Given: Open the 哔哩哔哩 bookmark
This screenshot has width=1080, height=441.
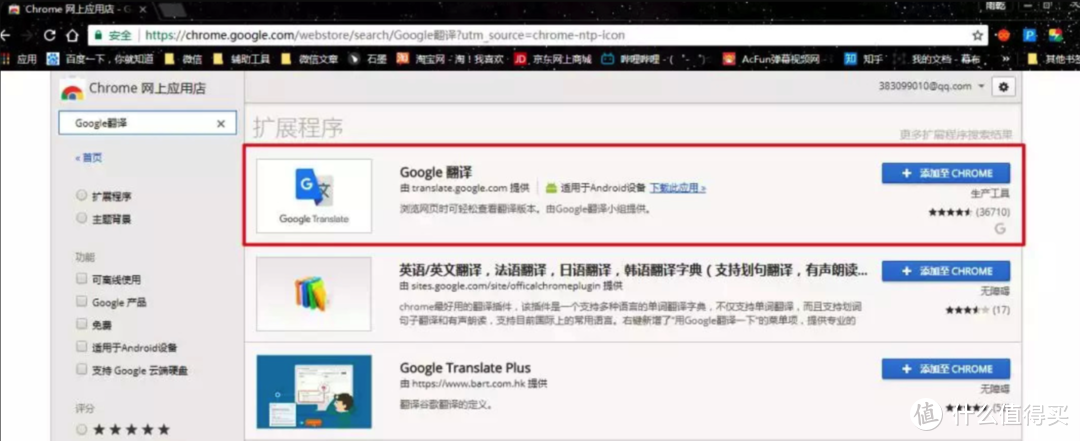Looking at the screenshot, I should point(656,59).
